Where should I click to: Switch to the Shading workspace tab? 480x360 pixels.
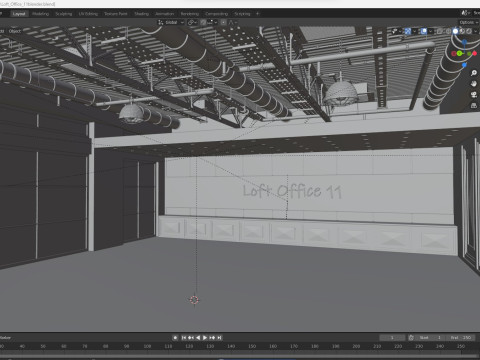pyautogui.click(x=142, y=14)
